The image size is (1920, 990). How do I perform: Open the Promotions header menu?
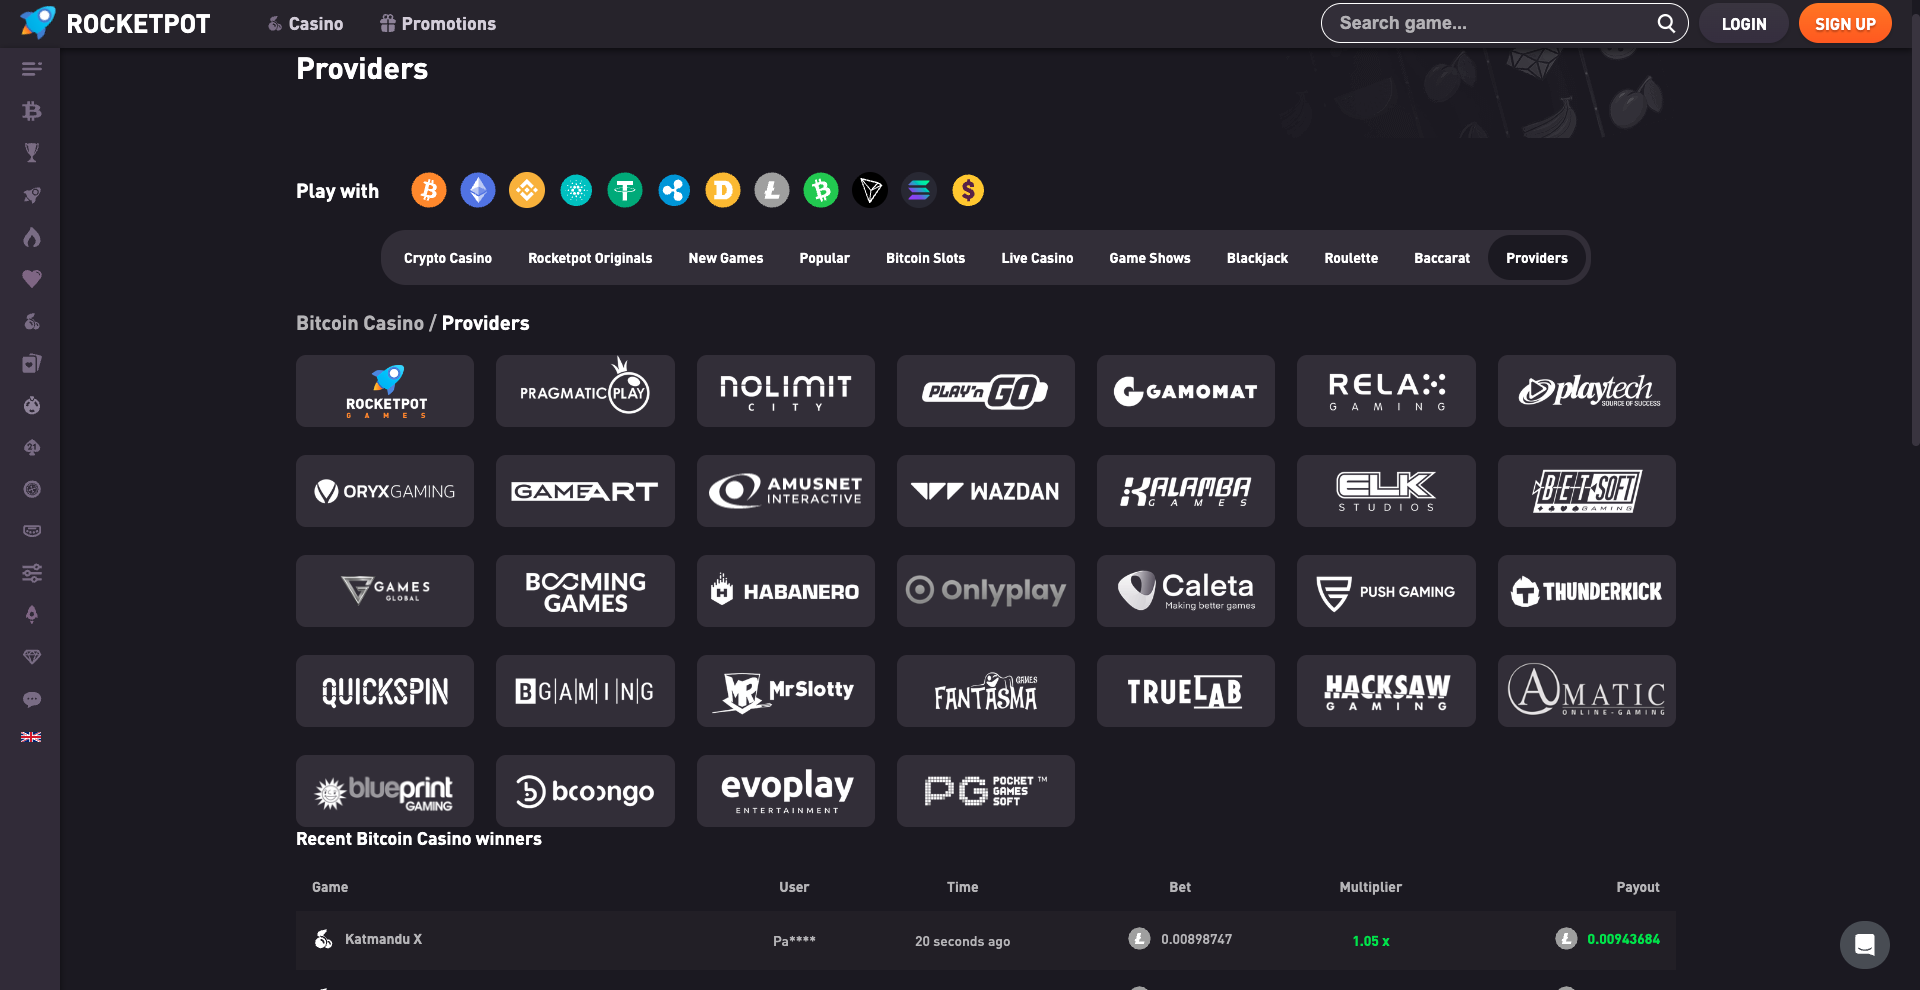(438, 24)
